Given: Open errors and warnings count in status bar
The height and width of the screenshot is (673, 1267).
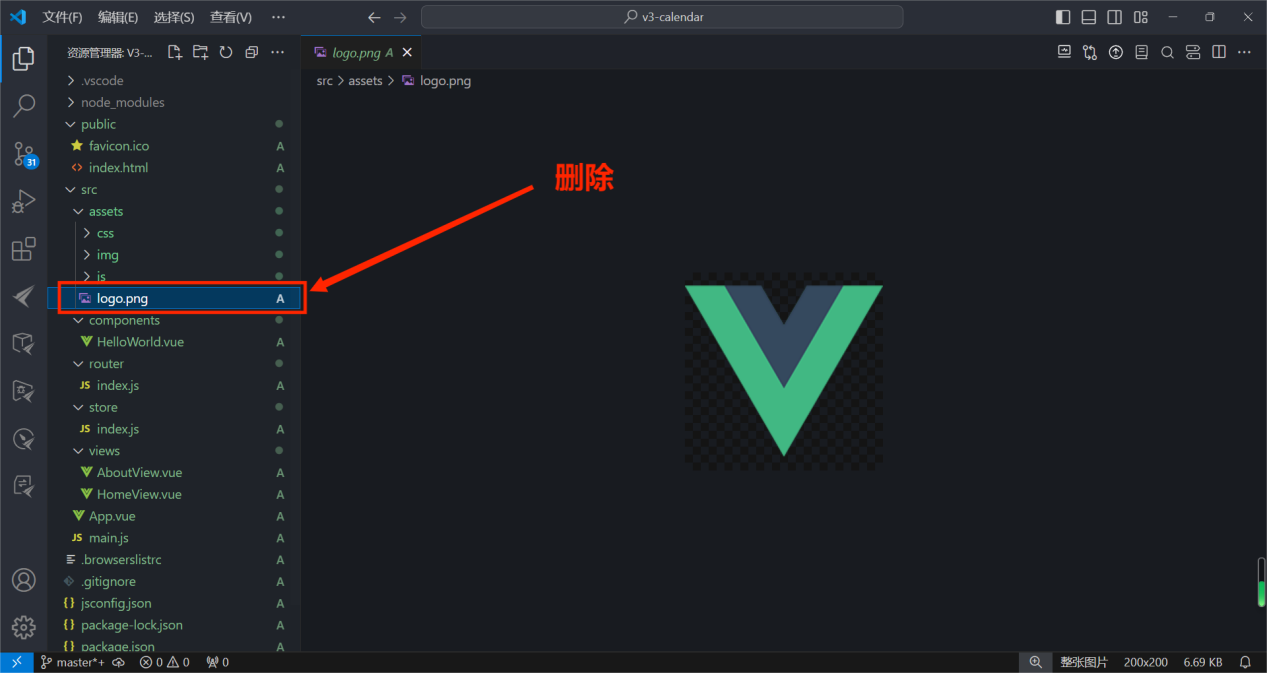Looking at the screenshot, I should tap(164, 662).
